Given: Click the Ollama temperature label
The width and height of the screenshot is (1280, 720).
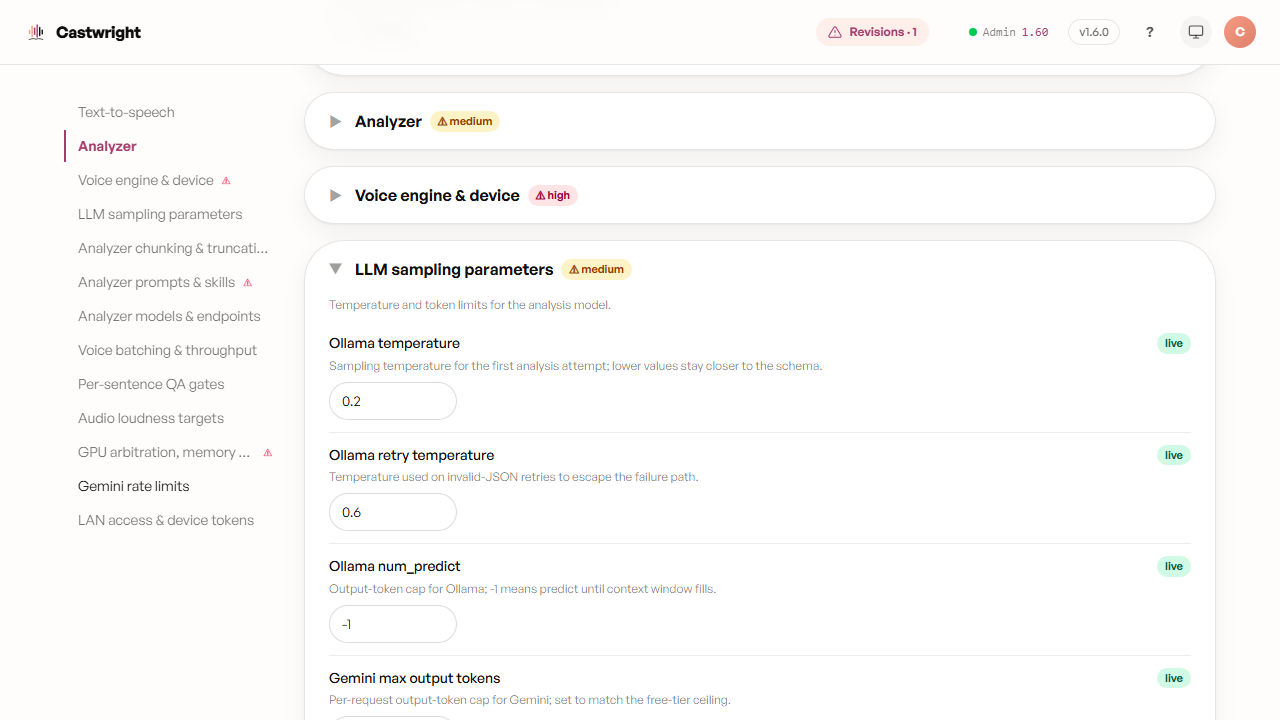Looking at the screenshot, I should (x=394, y=343).
